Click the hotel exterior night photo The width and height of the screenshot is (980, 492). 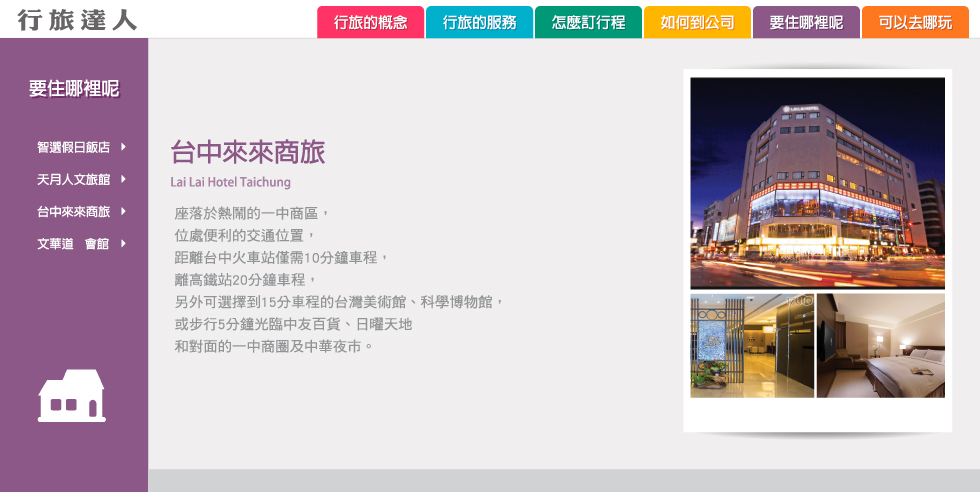pyautogui.click(x=818, y=183)
